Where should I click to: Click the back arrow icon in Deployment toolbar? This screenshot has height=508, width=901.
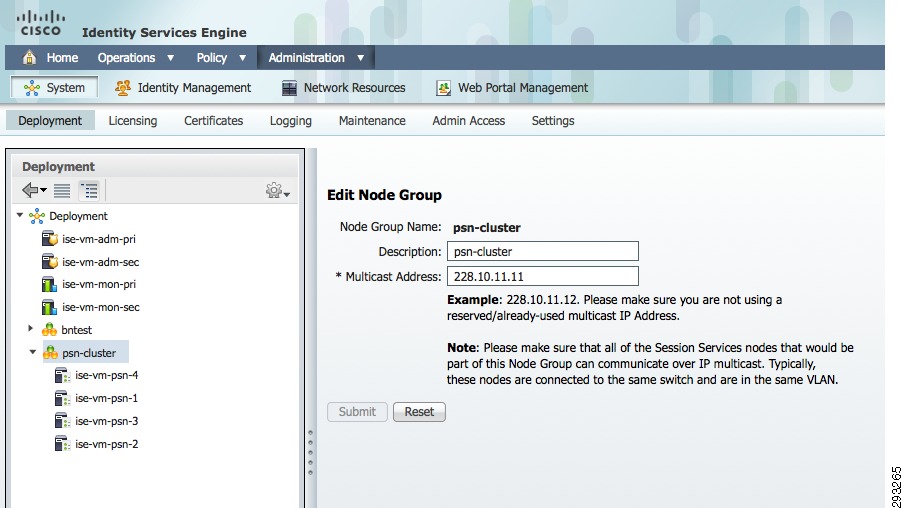30,190
